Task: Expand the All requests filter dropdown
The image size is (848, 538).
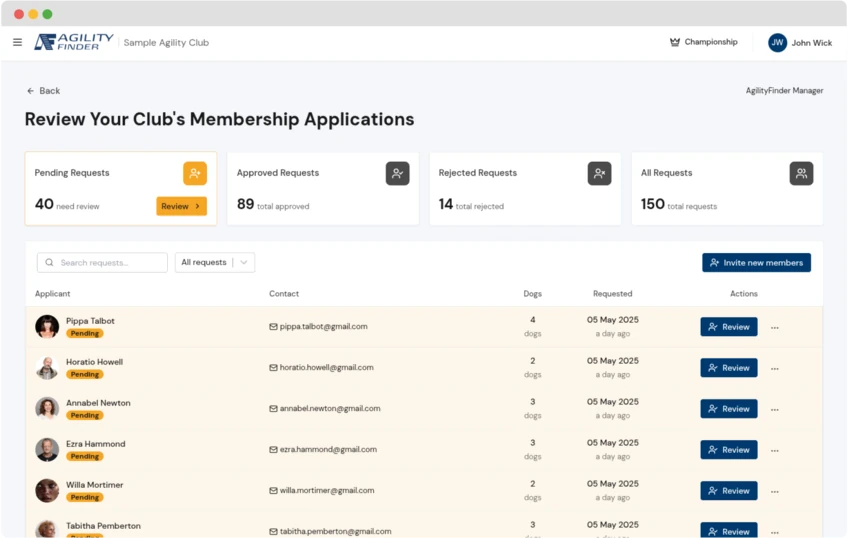Action: click(215, 262)
